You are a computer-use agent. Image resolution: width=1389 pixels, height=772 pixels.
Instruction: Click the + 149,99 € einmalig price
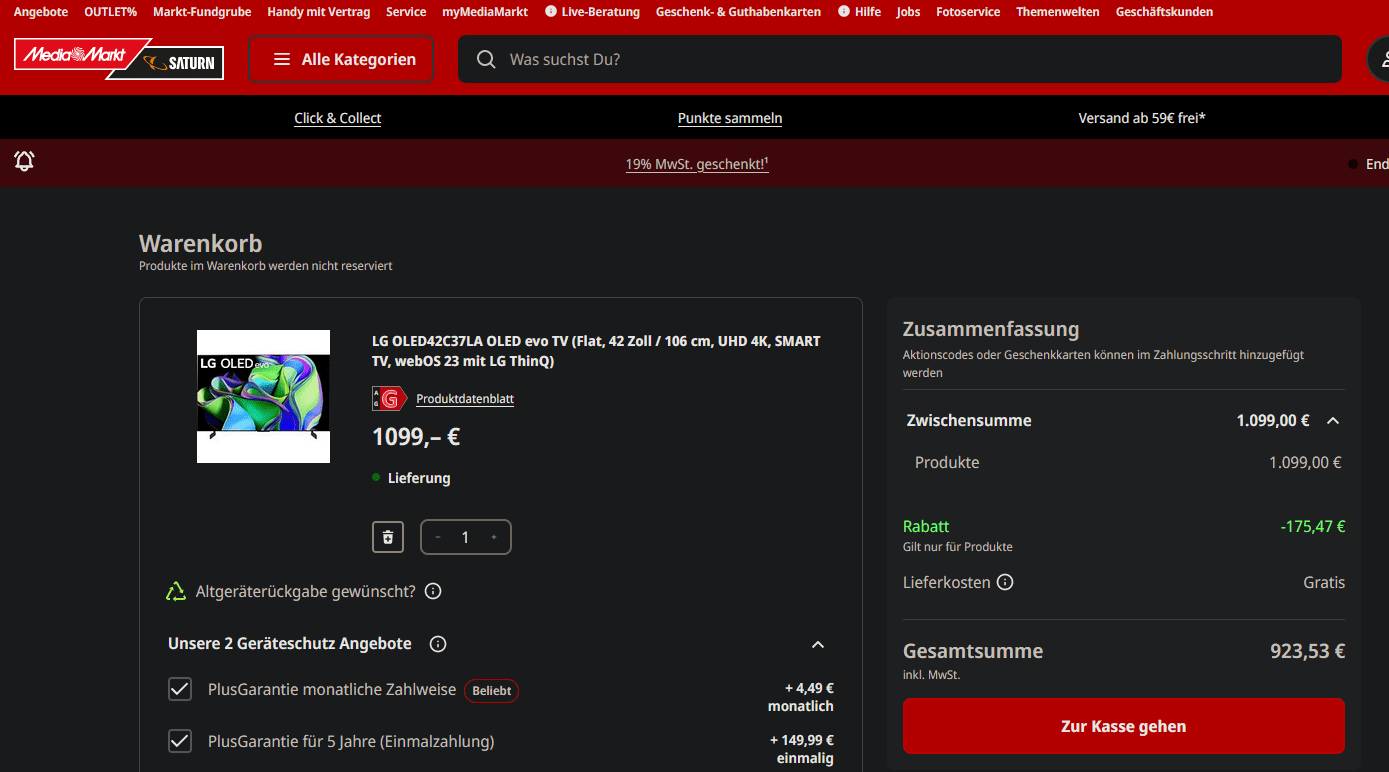(x=802, y=749)
